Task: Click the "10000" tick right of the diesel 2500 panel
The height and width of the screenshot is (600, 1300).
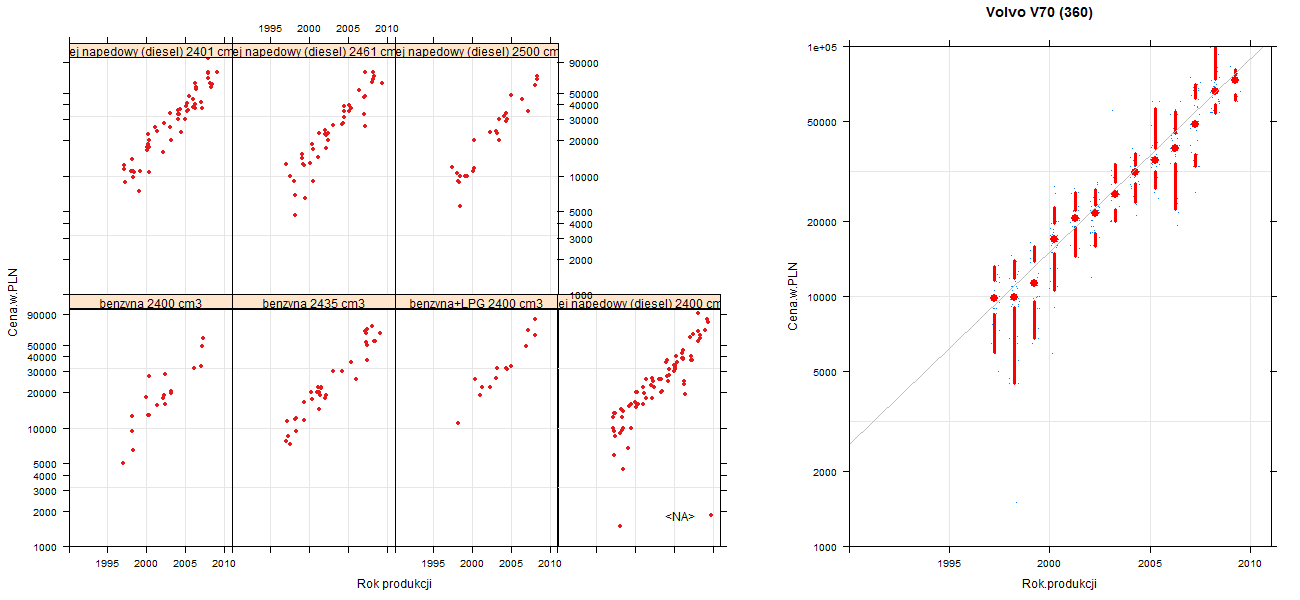Action: pyautogui.click(x=584, y=177)
